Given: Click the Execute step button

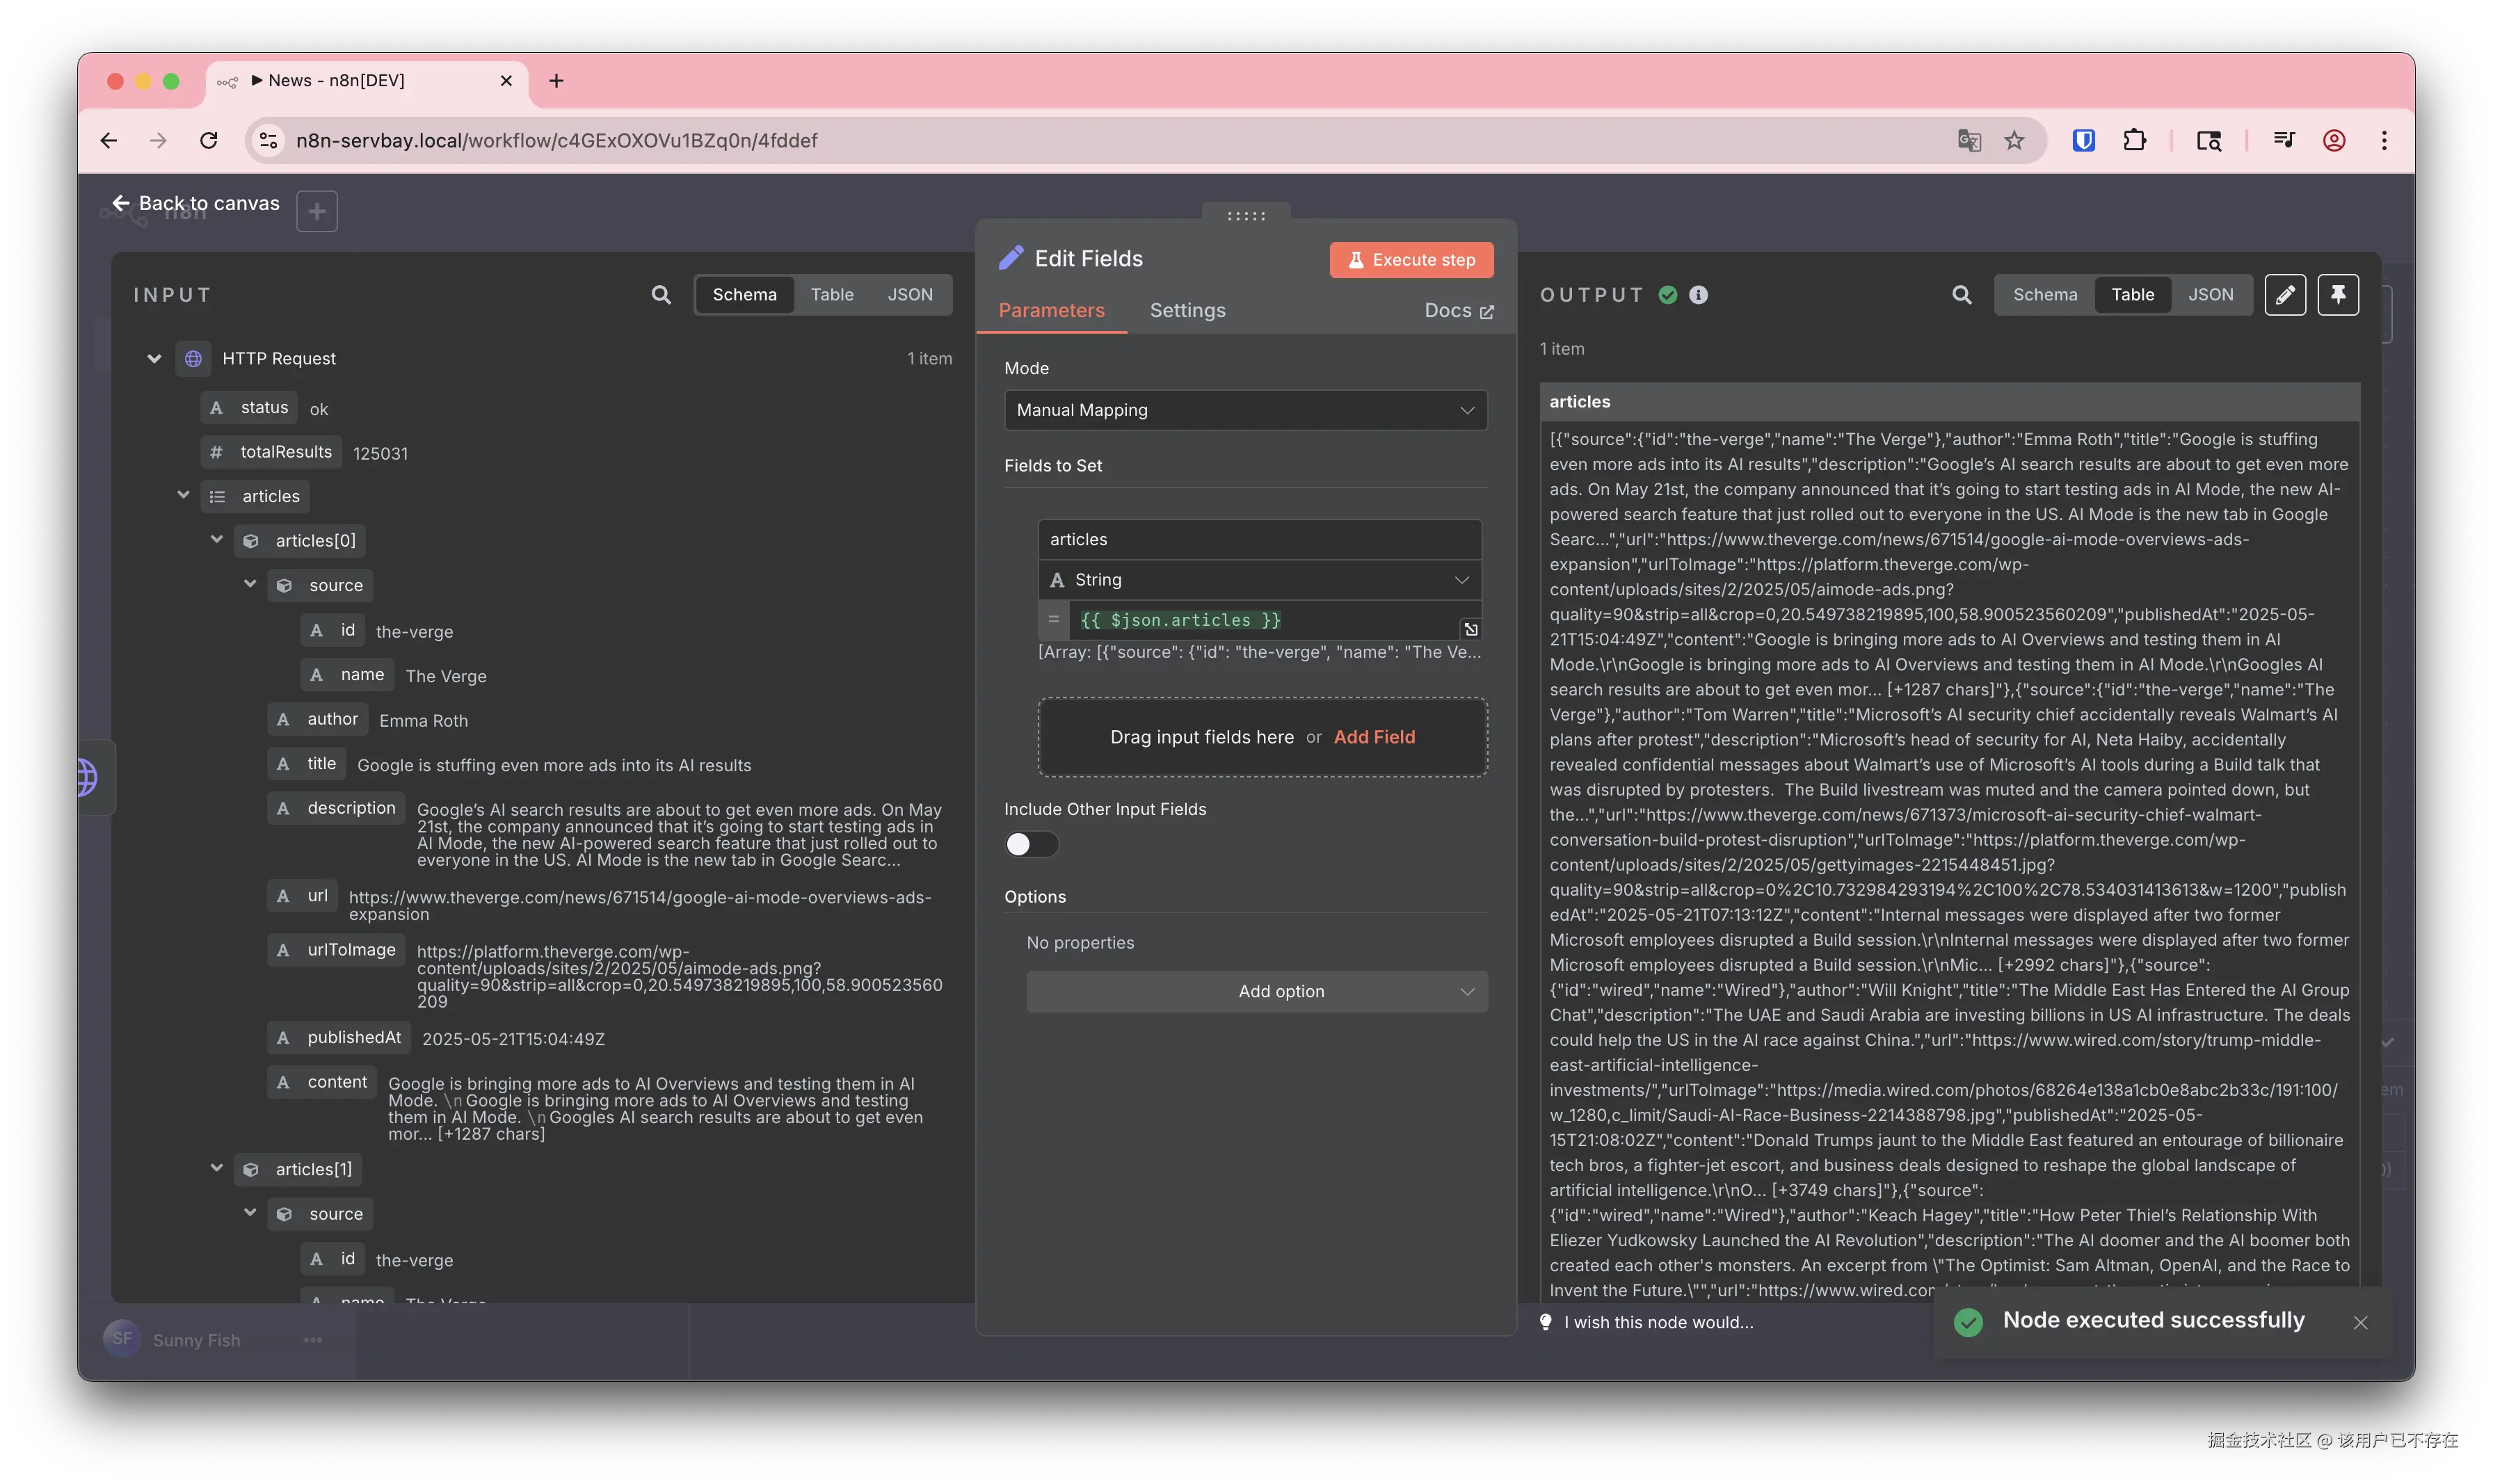Looking at the screenshot, I should 1411,260.
